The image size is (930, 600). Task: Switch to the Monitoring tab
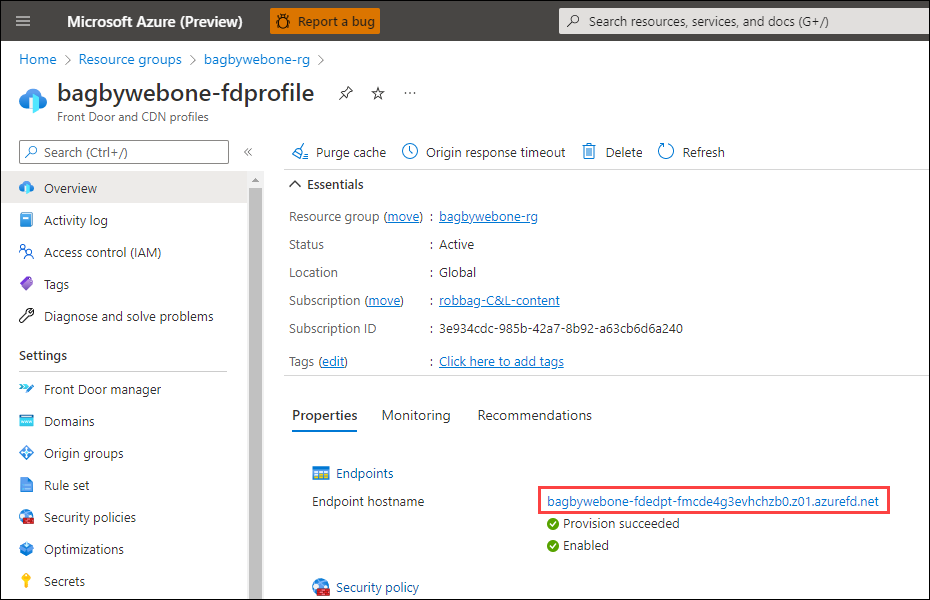point(416,416)
